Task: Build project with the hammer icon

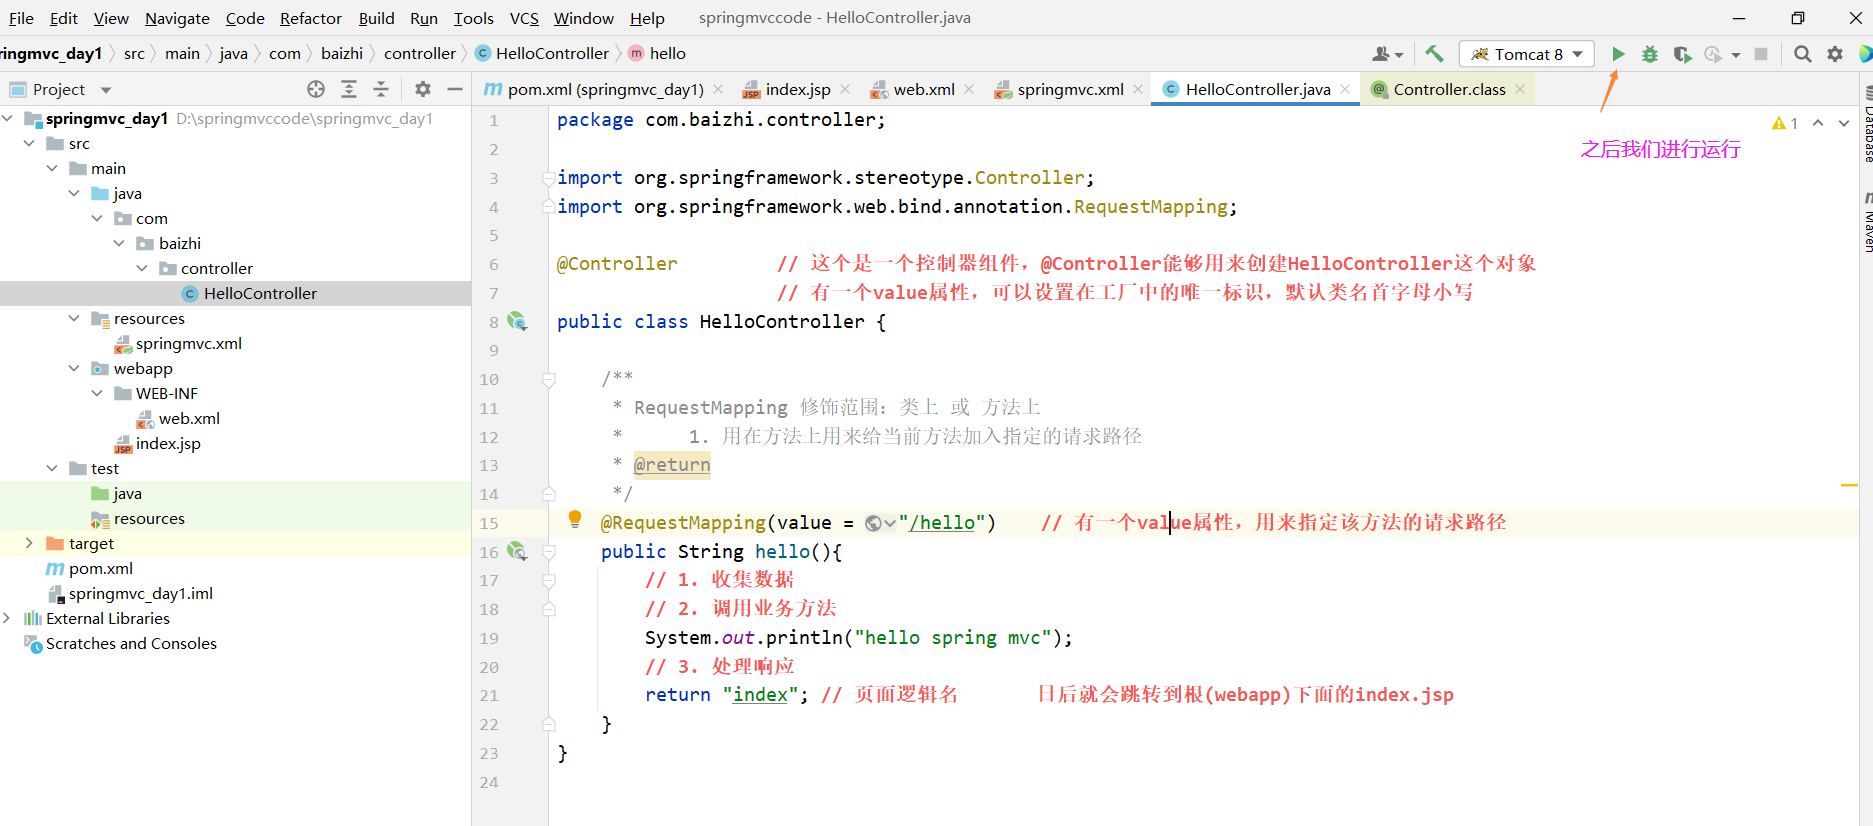Action: click(x=1435, y=54)
